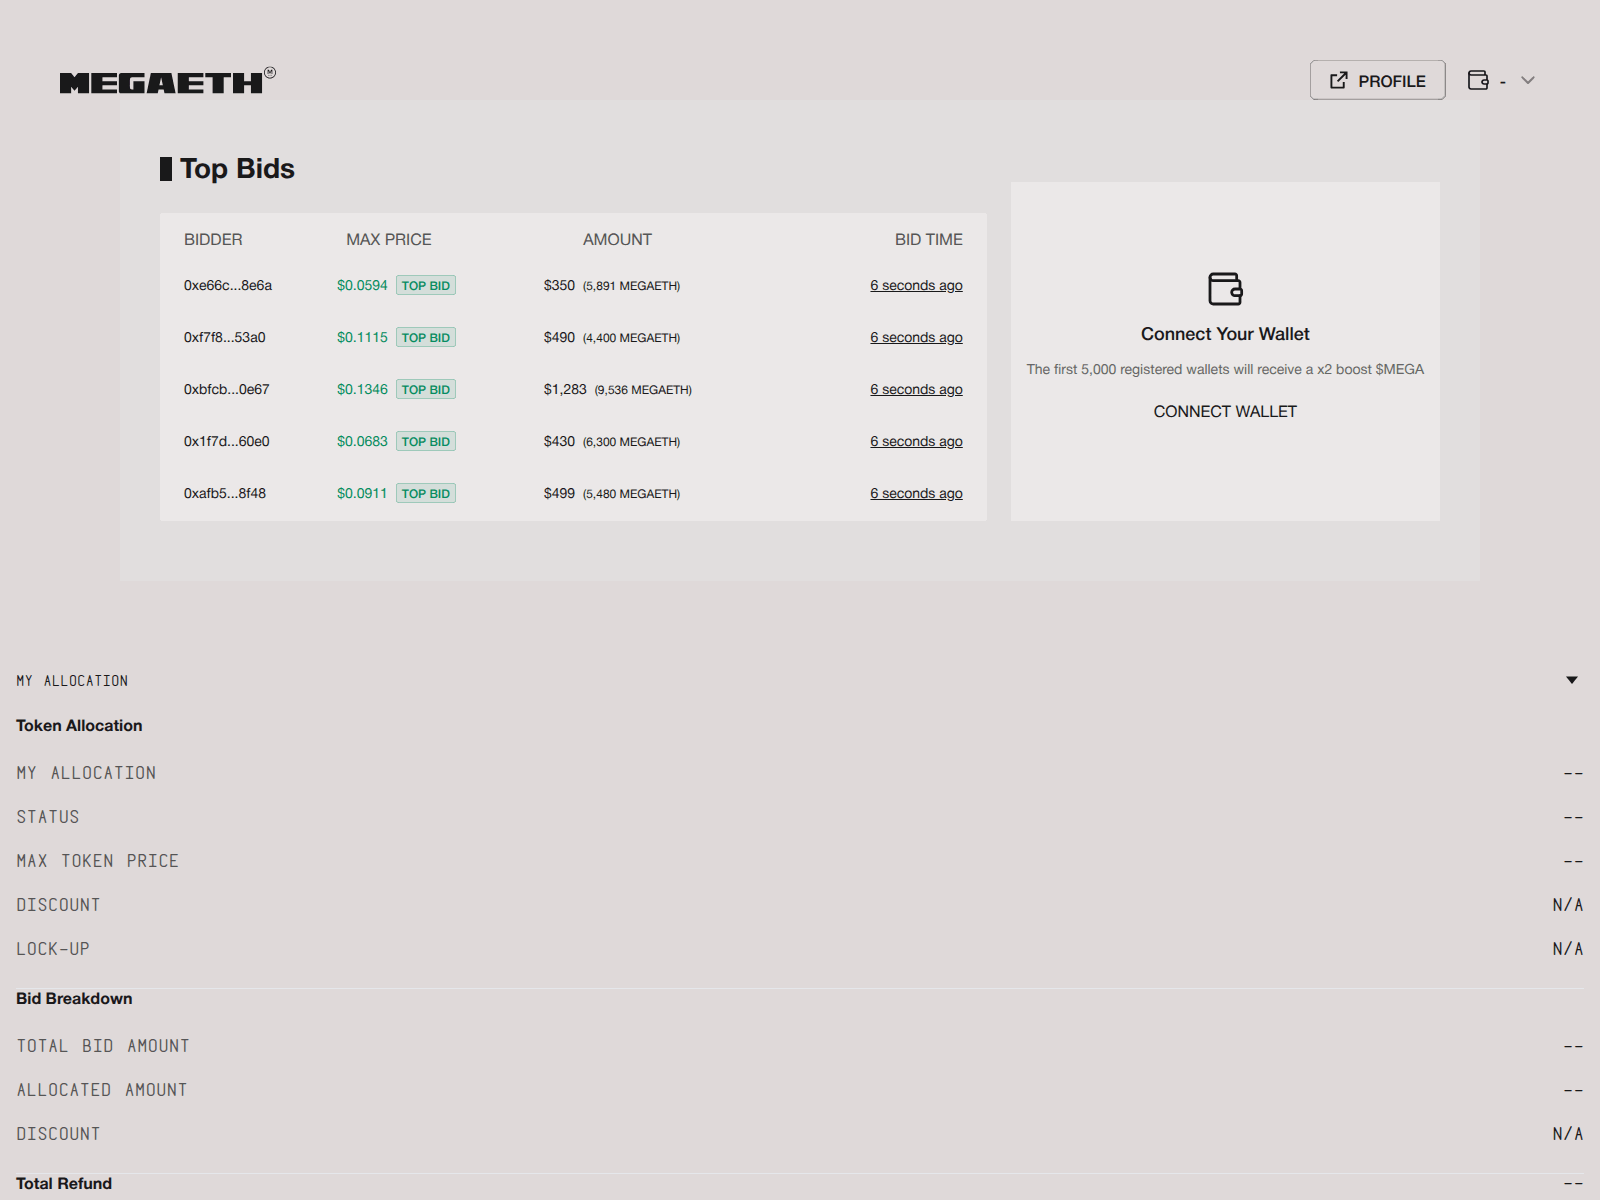1600x1200 pixels.
Task: Click the MEGAETH logo
Action: pyautogui.click(x=167, y=81)
